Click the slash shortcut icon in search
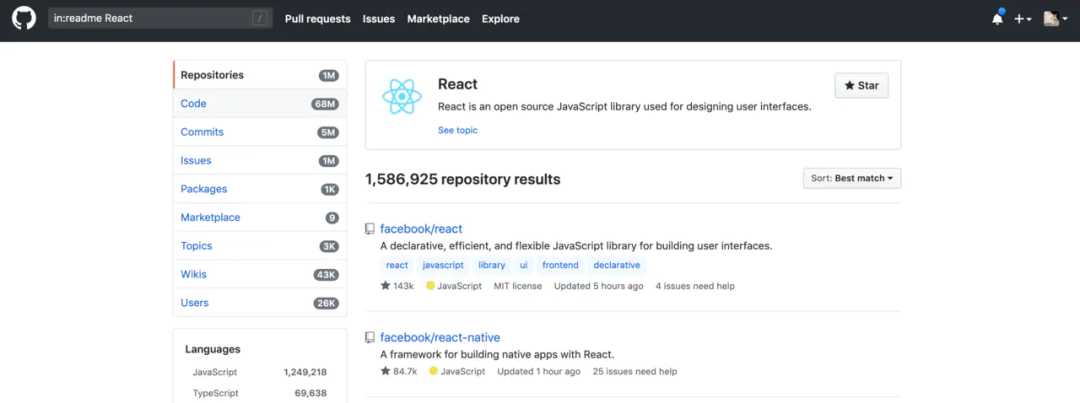This screenshot has height=403, width=1080. pos(259,18)
